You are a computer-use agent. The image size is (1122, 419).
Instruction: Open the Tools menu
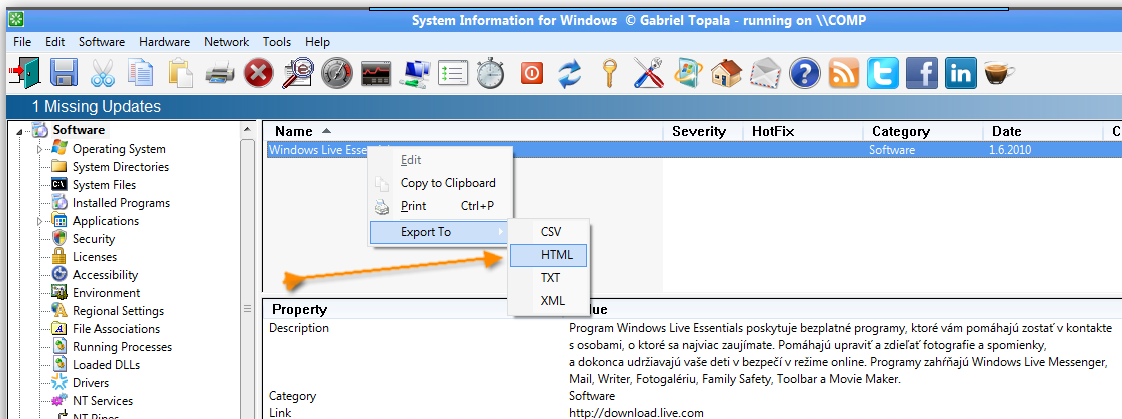276,42
